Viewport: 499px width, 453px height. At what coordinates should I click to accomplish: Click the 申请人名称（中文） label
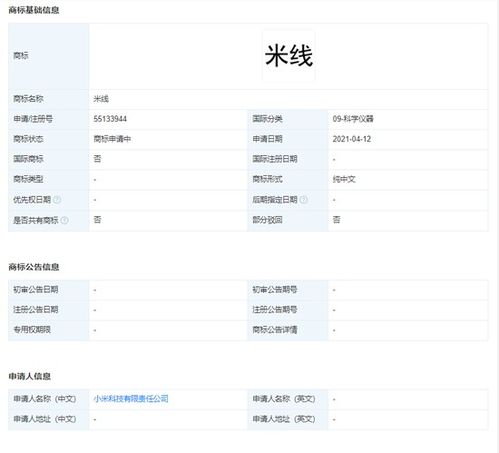[45, 399]
